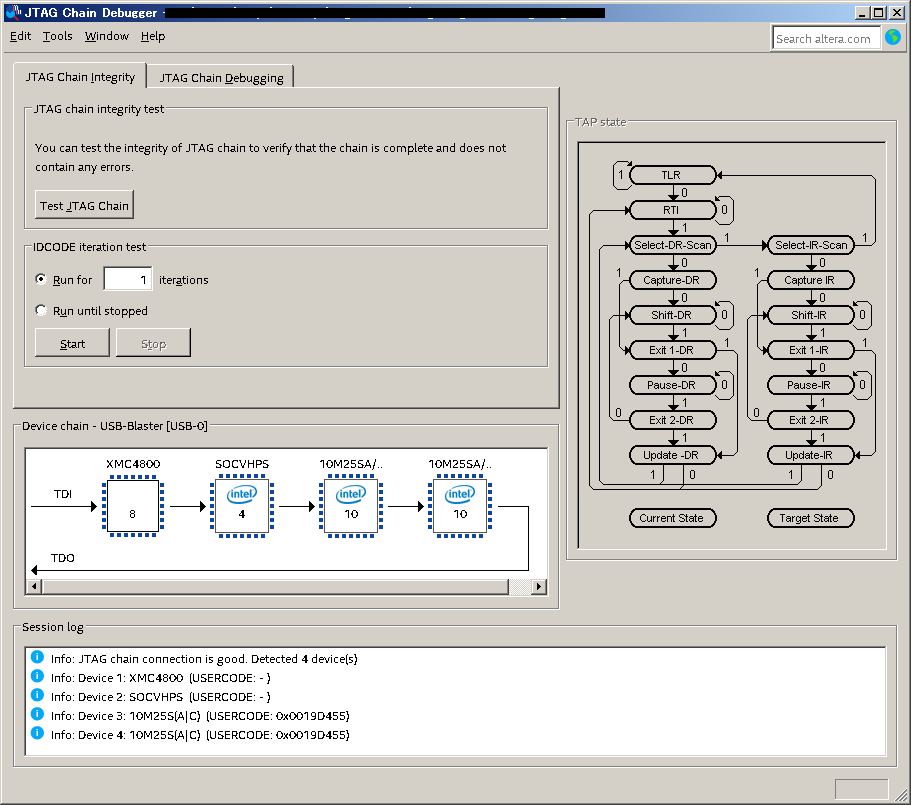Screen dimensions: 911x805
Task: Click the Update-IR state node
Action: pos(811,455)
